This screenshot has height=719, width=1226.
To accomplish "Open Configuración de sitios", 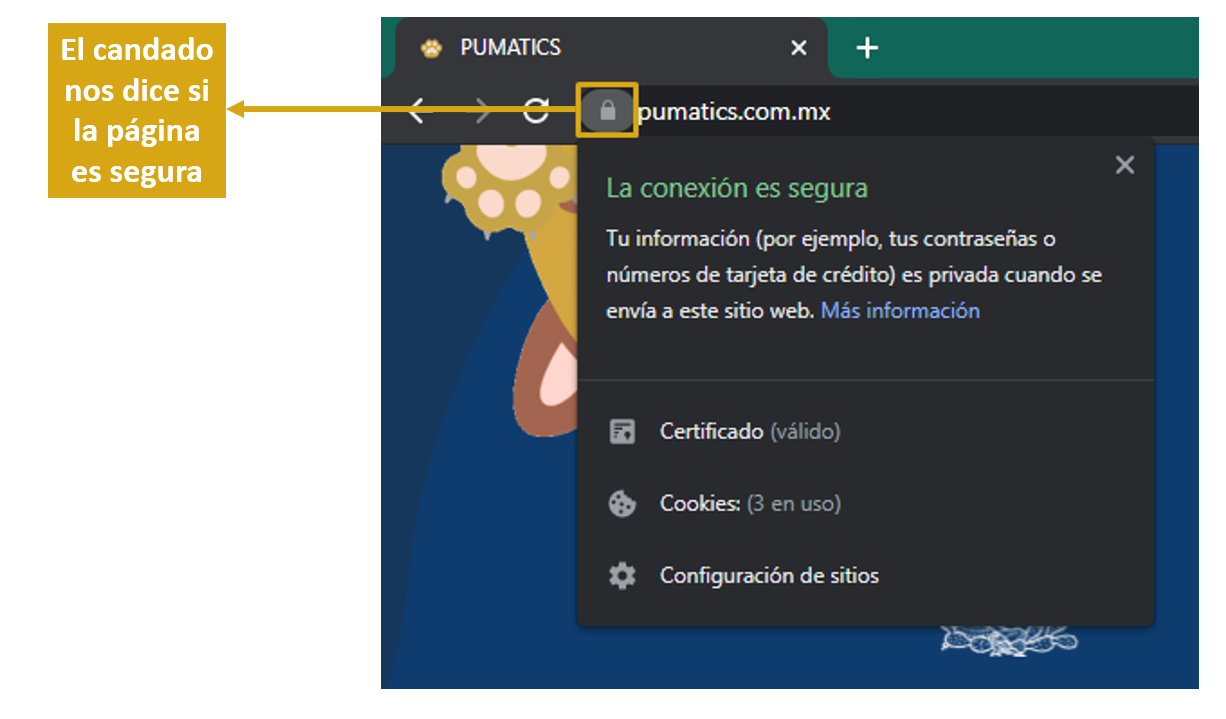I will [769, 576].
